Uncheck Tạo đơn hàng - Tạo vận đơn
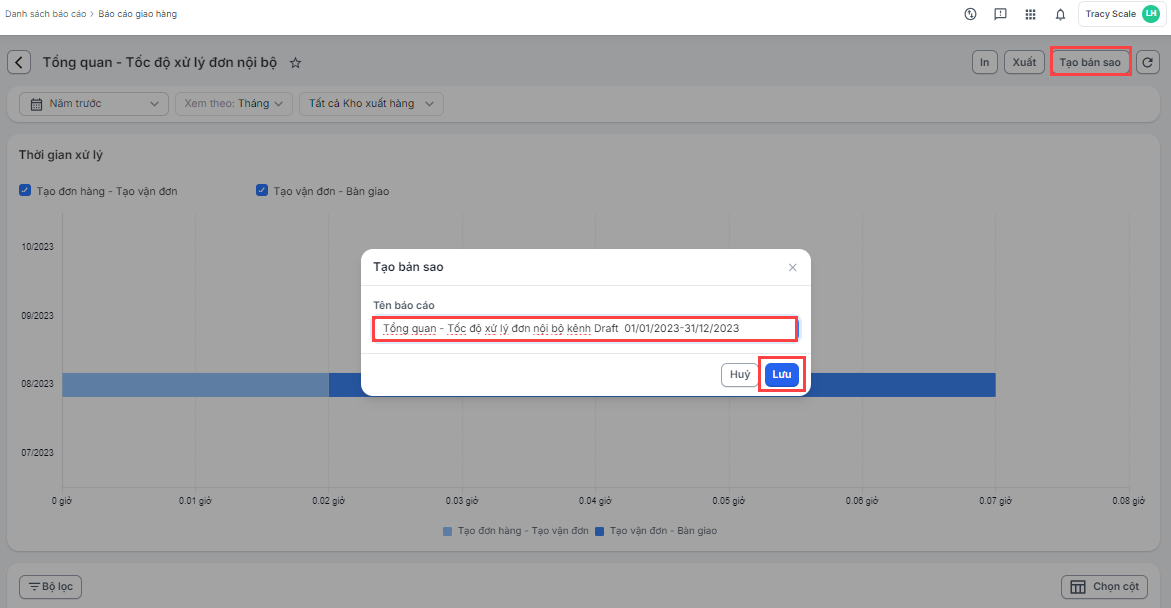 (25, 191)
